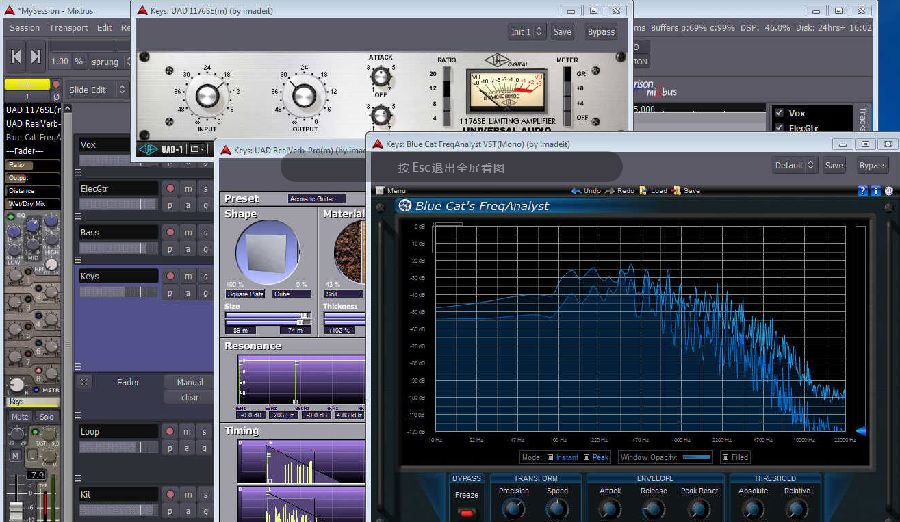Click Bypass in the FreqAnalyst window header

871,165
